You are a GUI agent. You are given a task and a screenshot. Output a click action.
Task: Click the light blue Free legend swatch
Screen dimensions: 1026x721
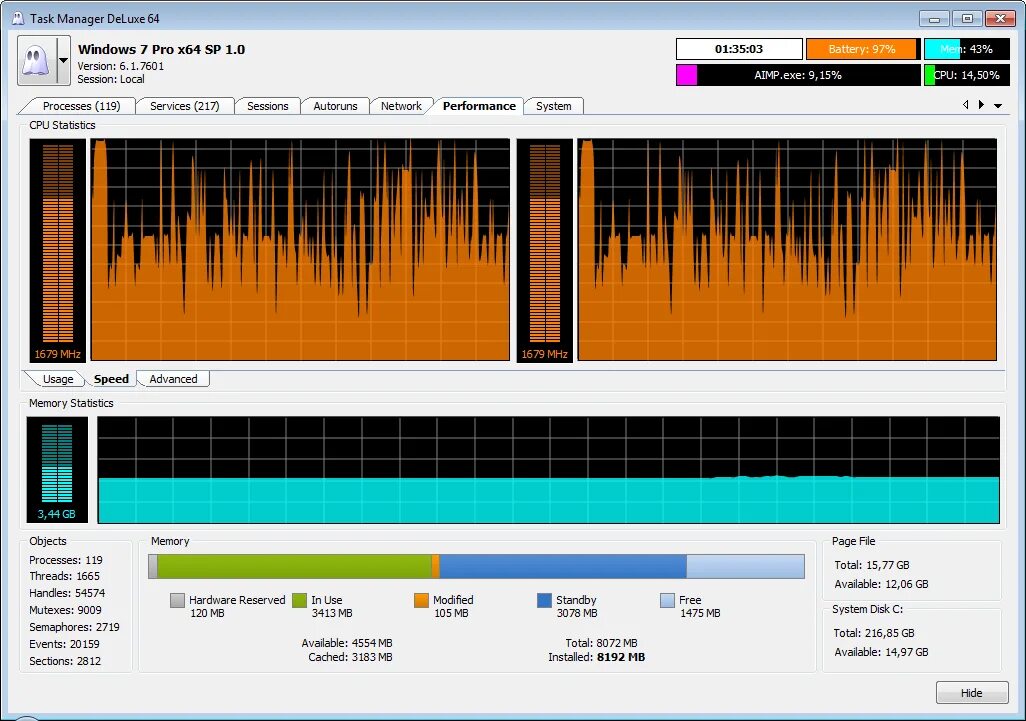click(x=667, y=600)
